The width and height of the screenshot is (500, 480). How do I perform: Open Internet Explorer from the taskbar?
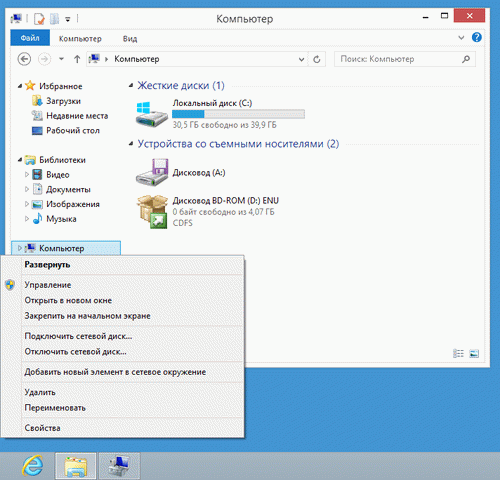32,465
